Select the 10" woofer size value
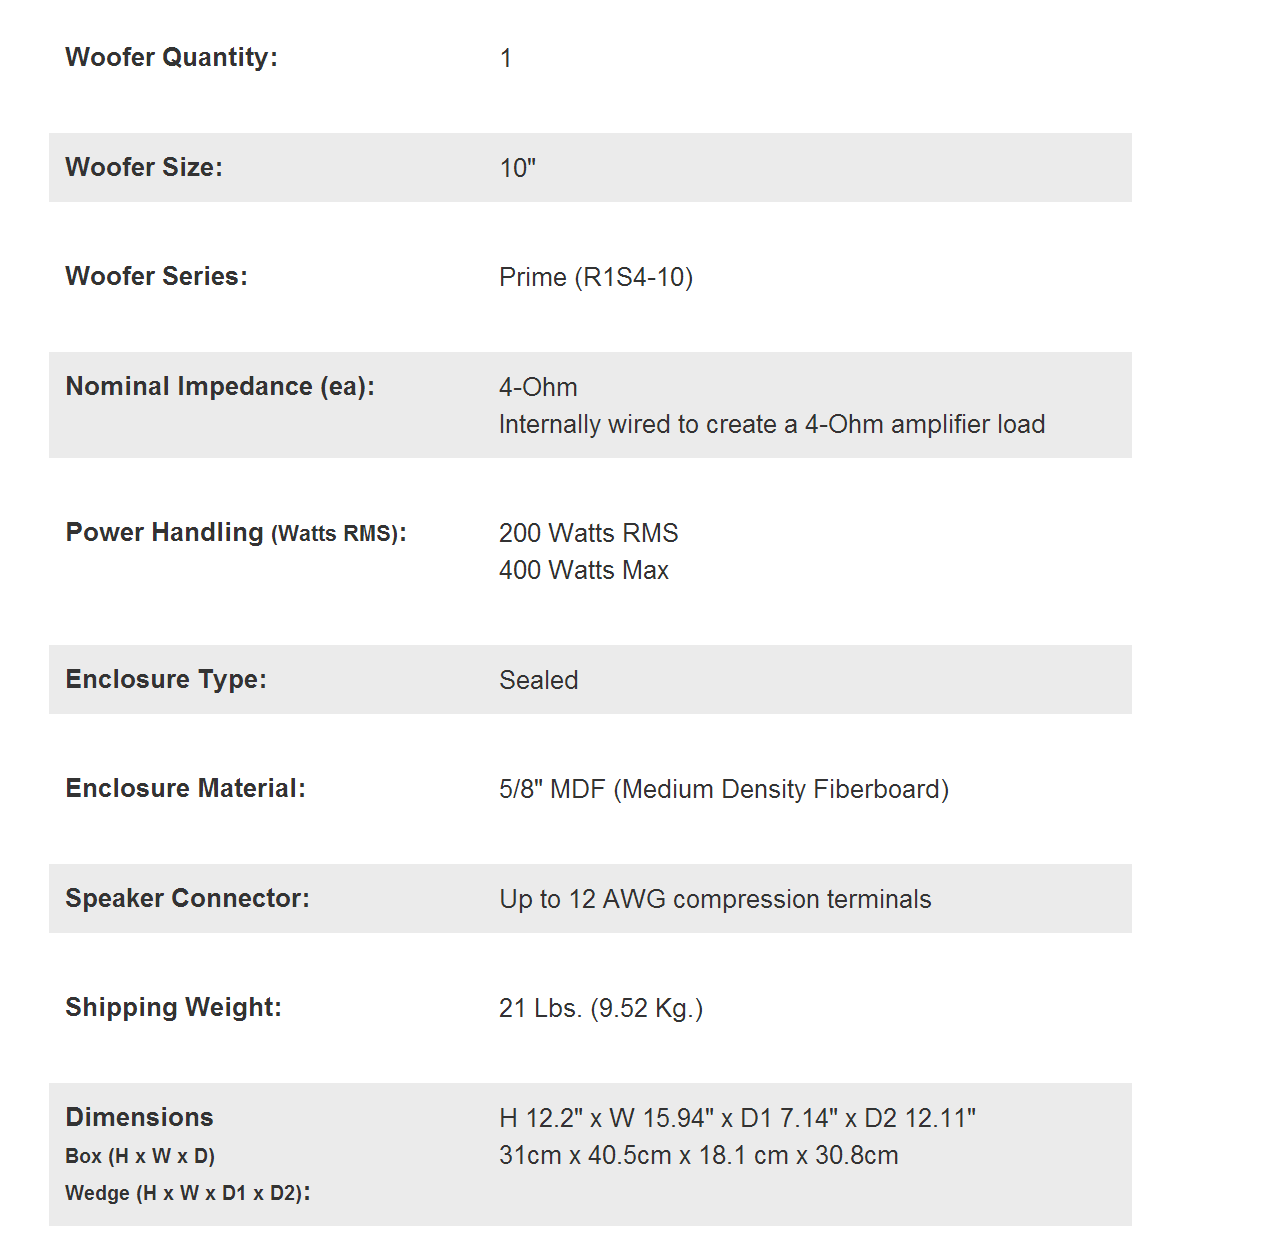 click(x=517, y=168)
